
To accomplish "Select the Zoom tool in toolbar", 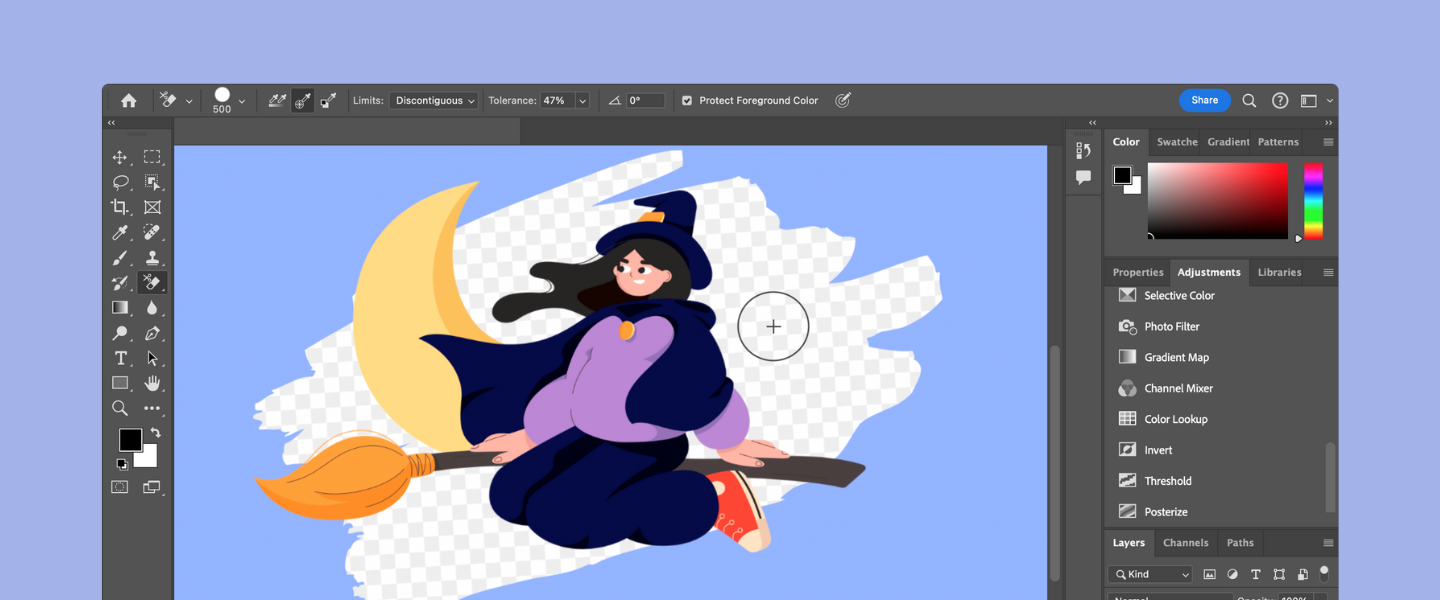I will (x=120, y=408).
